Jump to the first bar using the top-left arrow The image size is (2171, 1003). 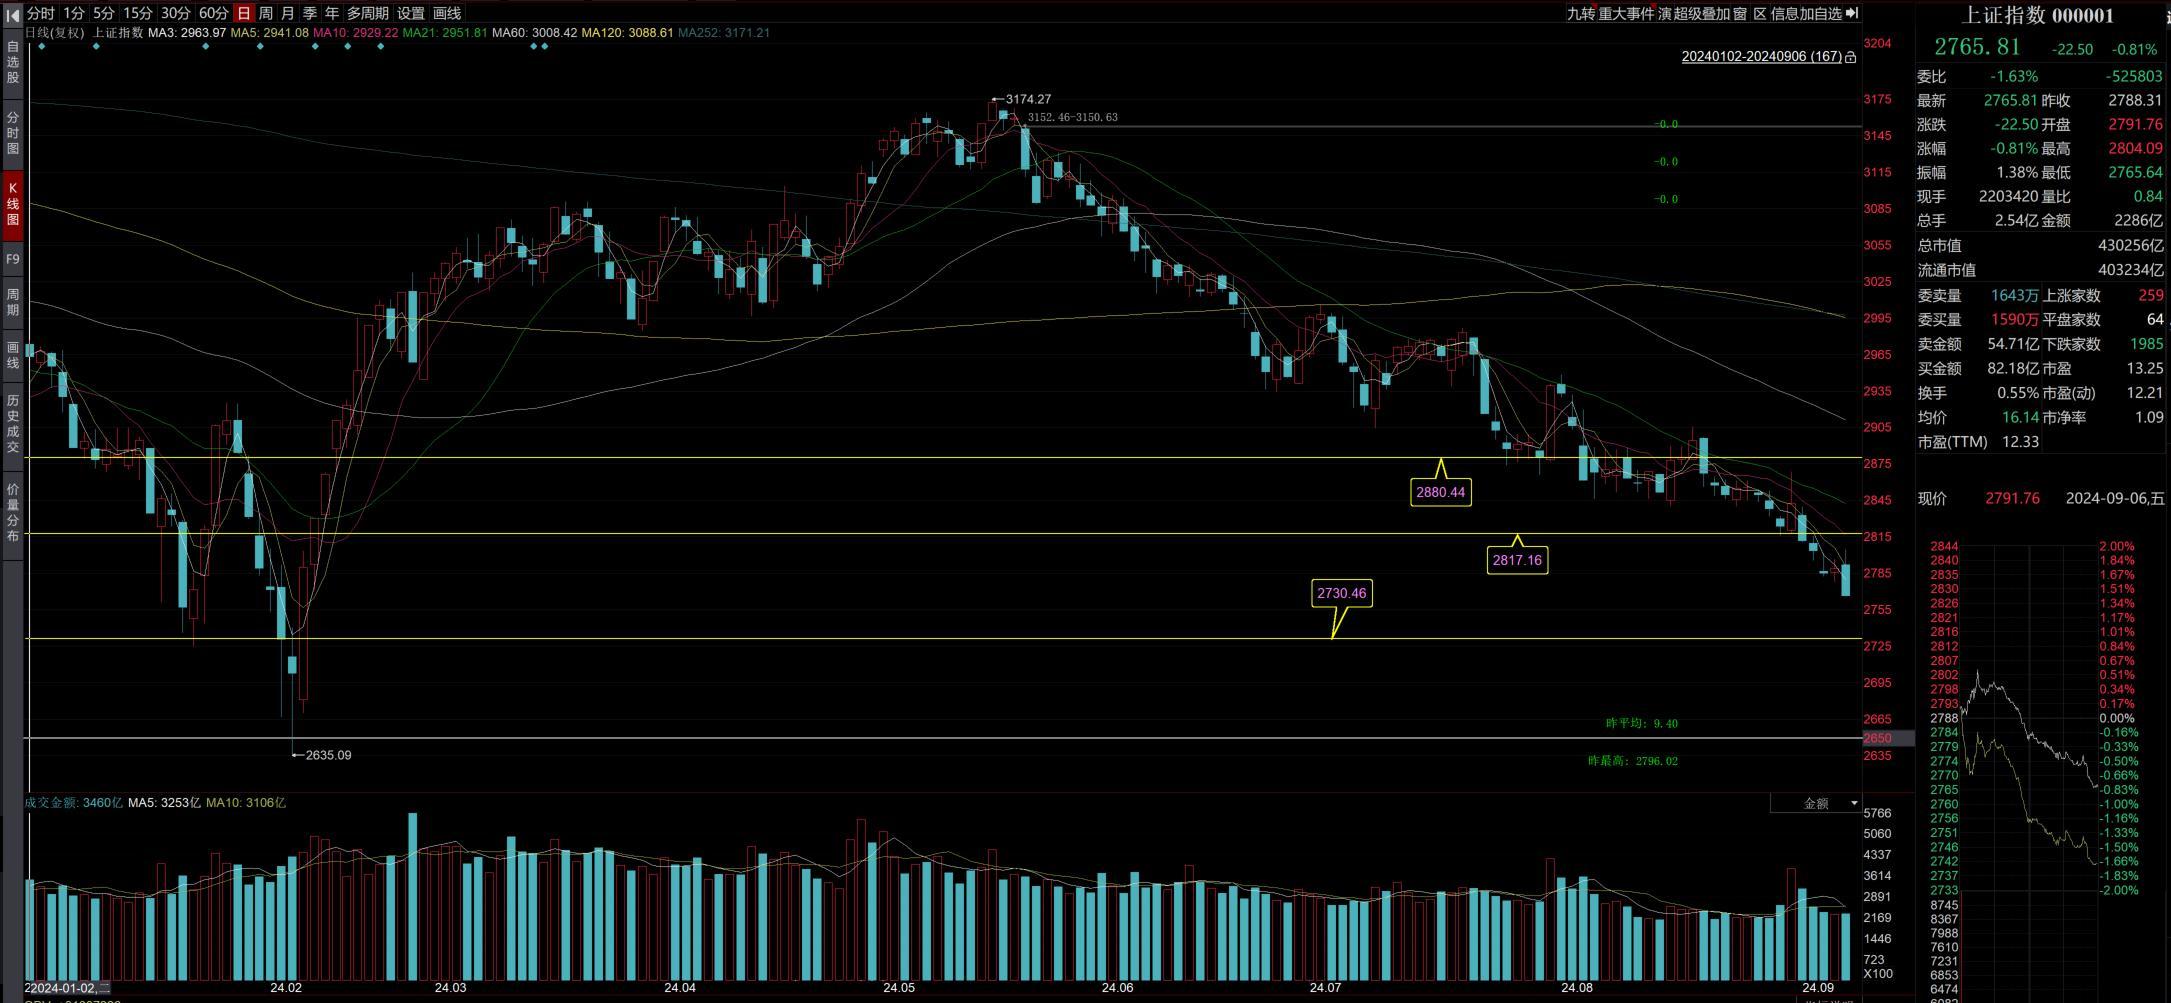[12, 13]
